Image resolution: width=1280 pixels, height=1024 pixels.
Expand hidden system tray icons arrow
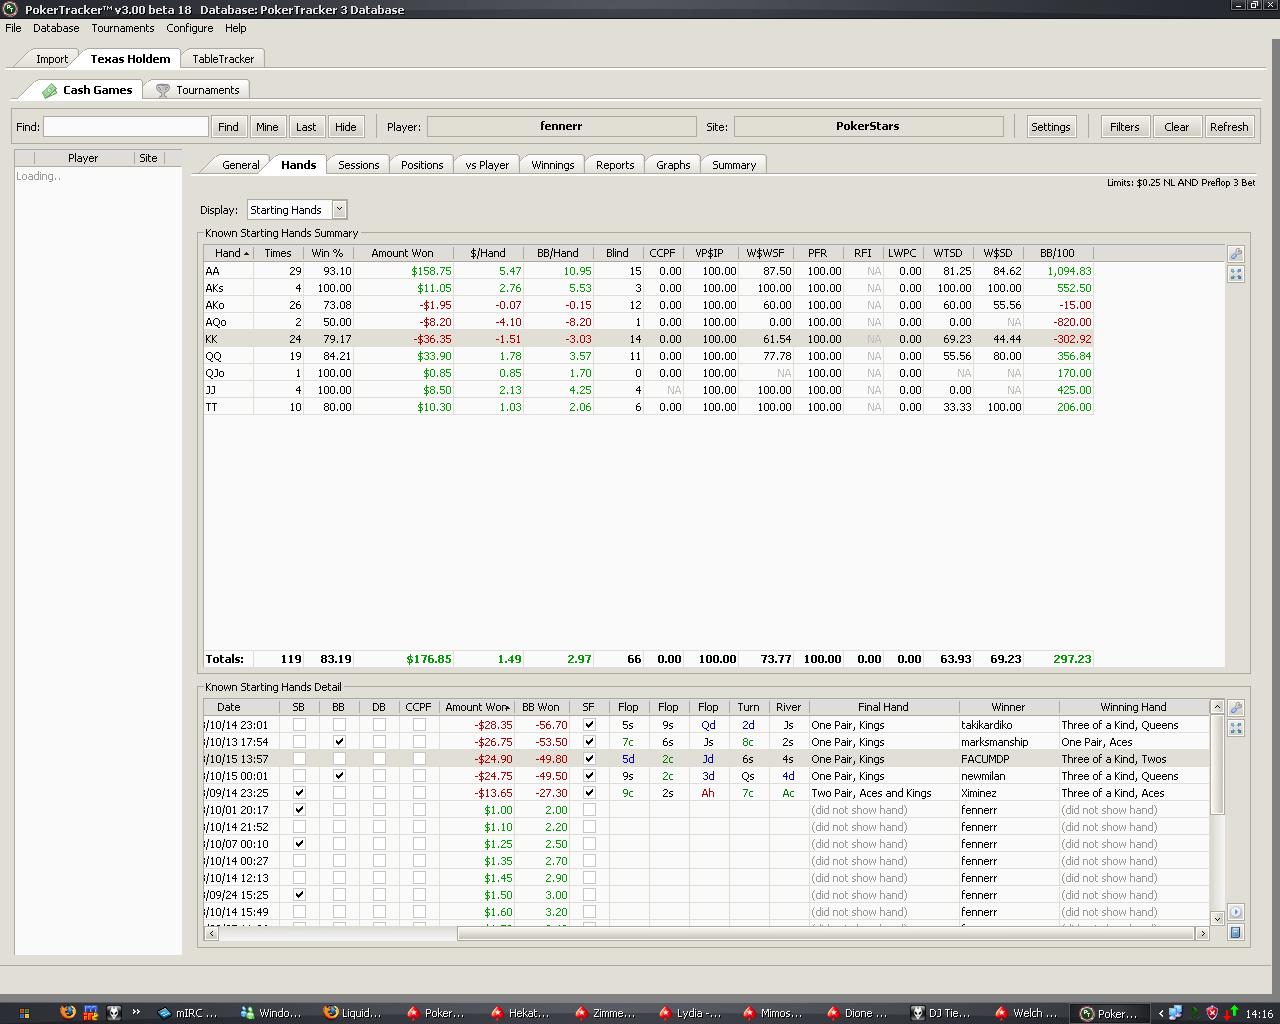click(1161, 1013)
